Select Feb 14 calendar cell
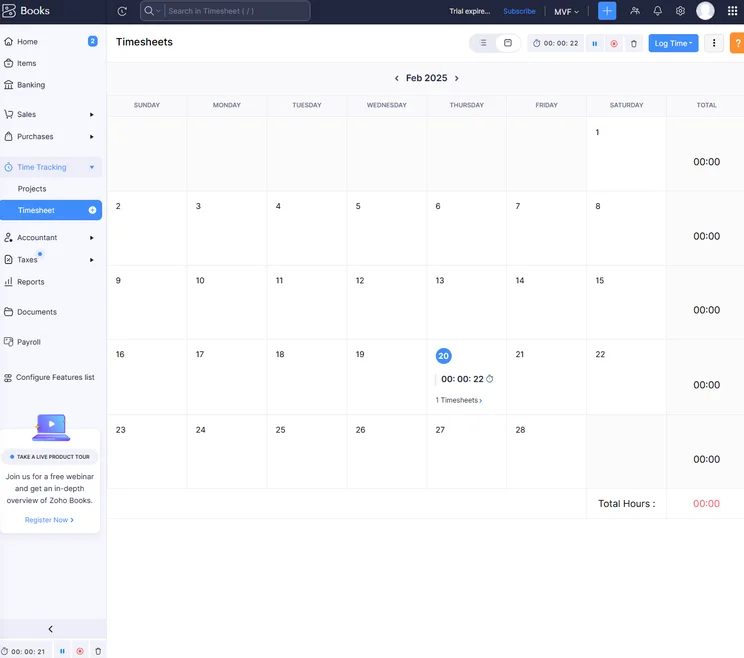Screen dimensions: 744x658 pyautogui.click(x=547, y=302)
